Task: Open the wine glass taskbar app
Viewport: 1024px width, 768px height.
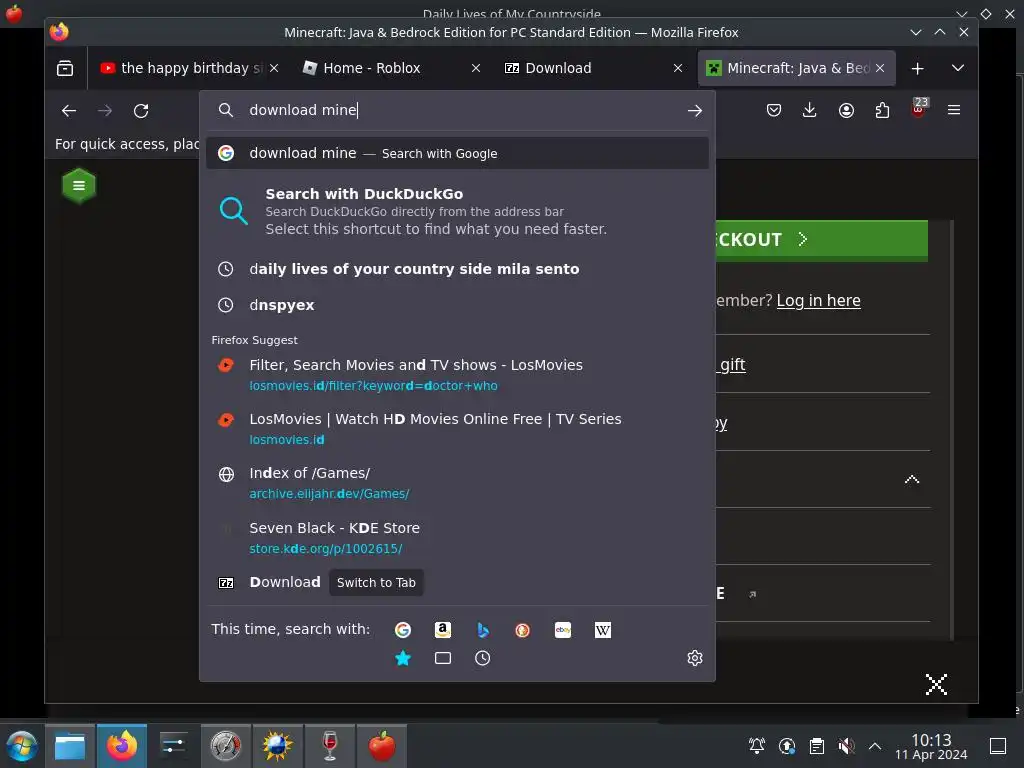Action: (x=330, y=746)
